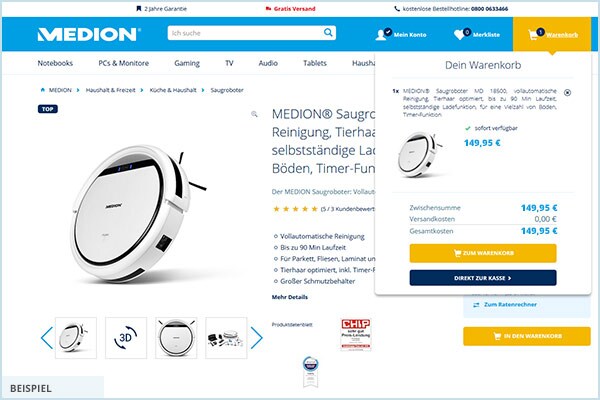Click the Zum Warenkorb button

[483, 253]
